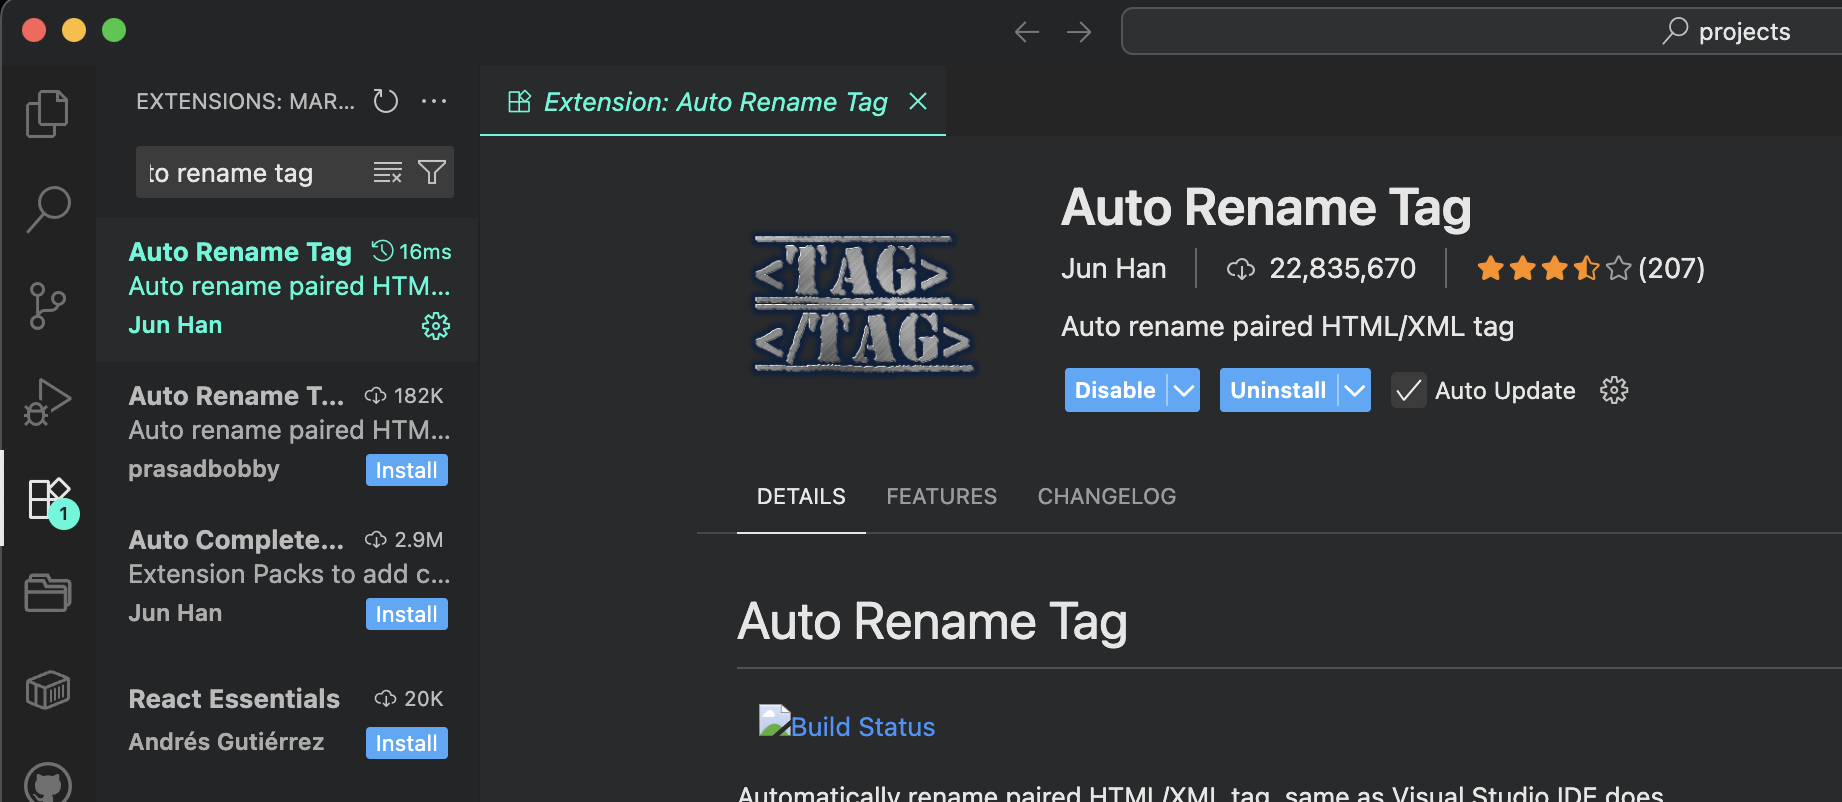Expand the Disable button dropdown arrow
Screen dimensions: 1842x802
[1184, 390]
